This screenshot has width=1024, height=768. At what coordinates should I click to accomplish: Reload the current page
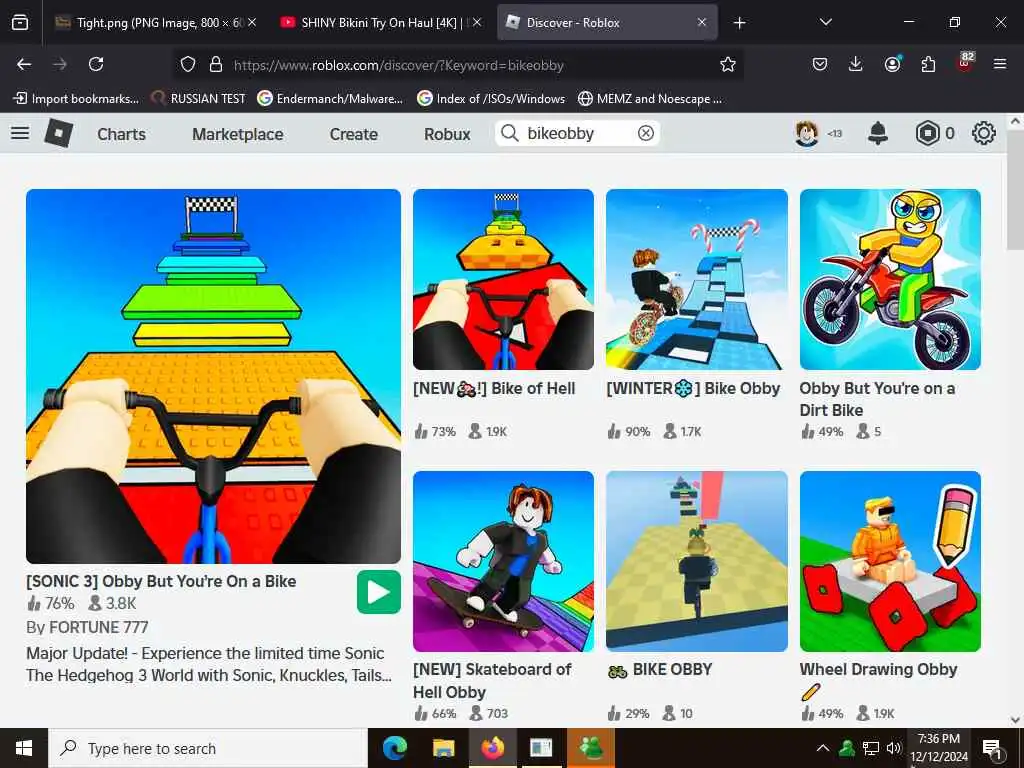(96, 64)
